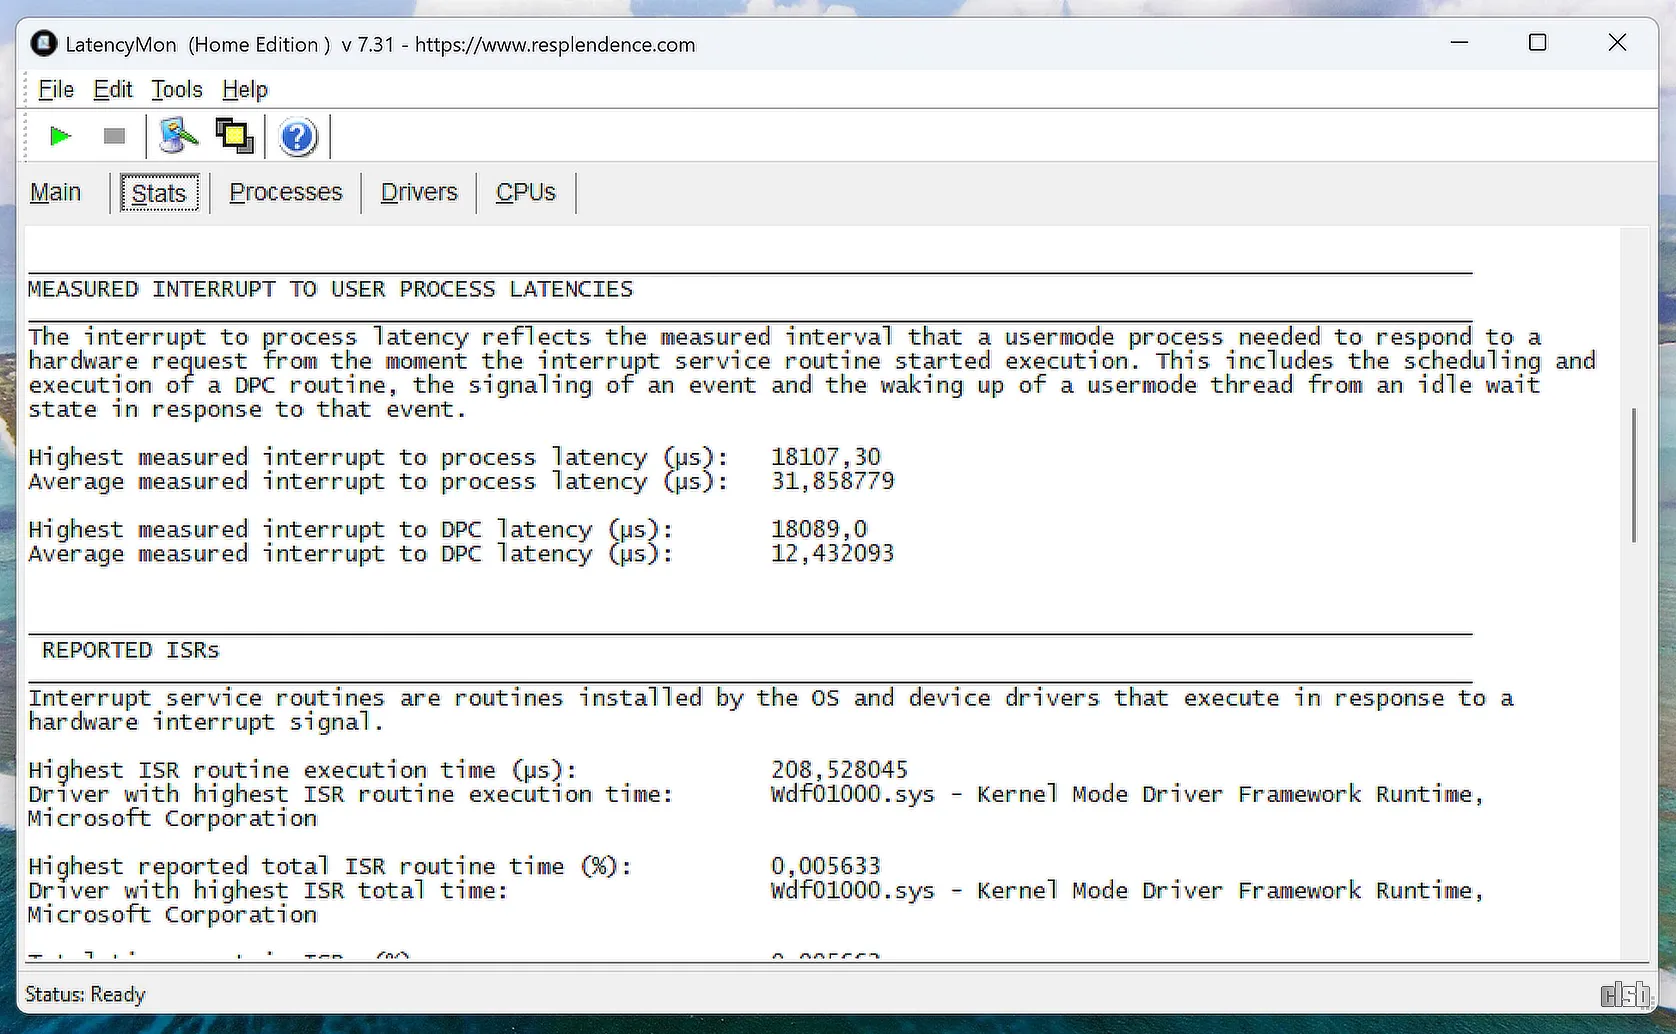Maximize the LatencyMon window

[1538, 43]
